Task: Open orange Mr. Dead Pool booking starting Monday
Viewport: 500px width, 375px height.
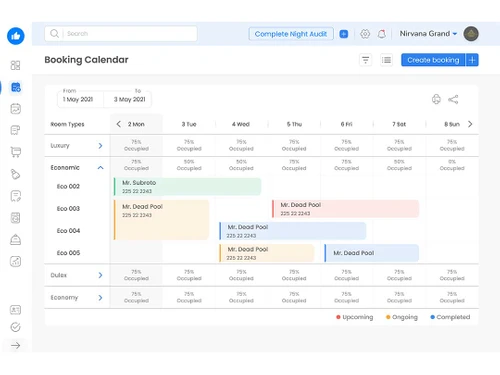Action: pyautogui.click(x=161, y=220)
